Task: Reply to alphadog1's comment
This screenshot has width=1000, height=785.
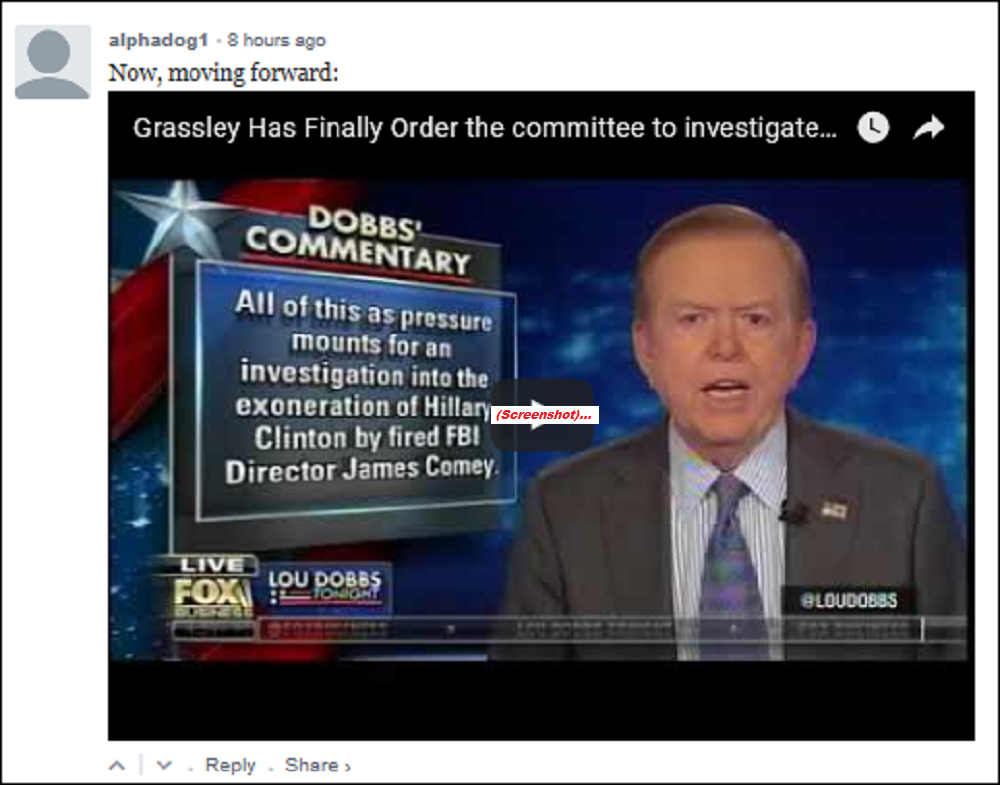Action: click(x=230, y=765)
